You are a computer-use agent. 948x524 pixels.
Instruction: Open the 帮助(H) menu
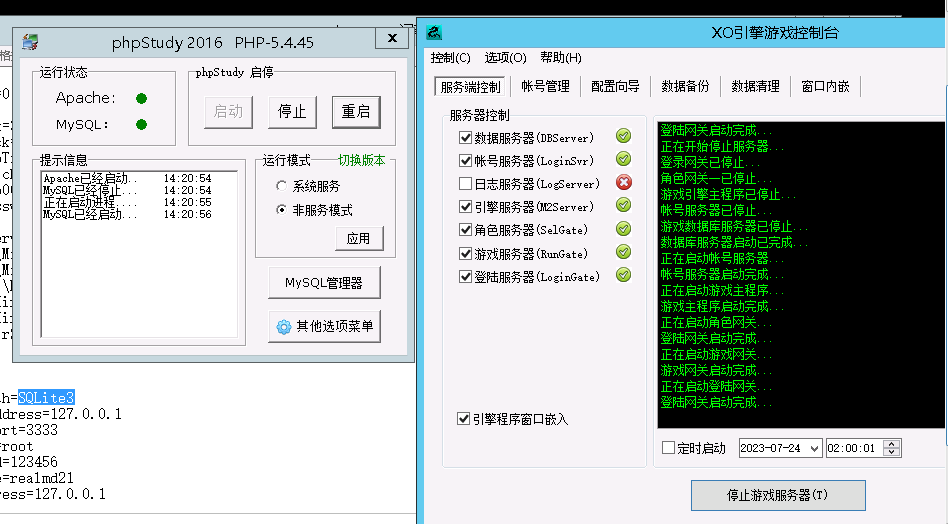pos(561,58)
